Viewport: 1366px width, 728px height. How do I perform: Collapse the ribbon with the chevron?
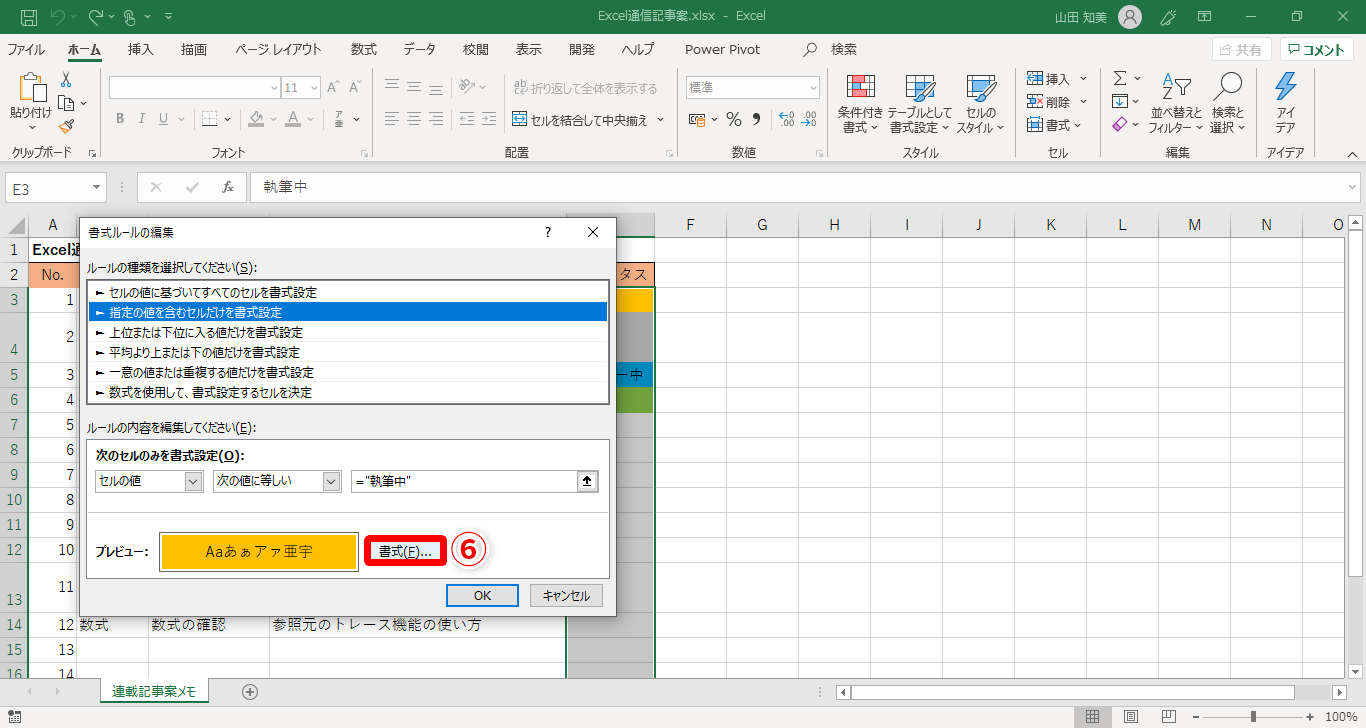(1353, 154)
